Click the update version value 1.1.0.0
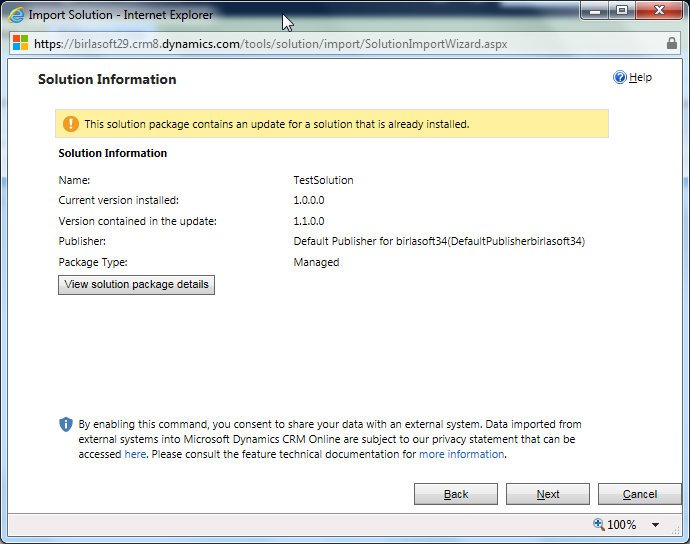690x544 pixels. coord(309,221)
